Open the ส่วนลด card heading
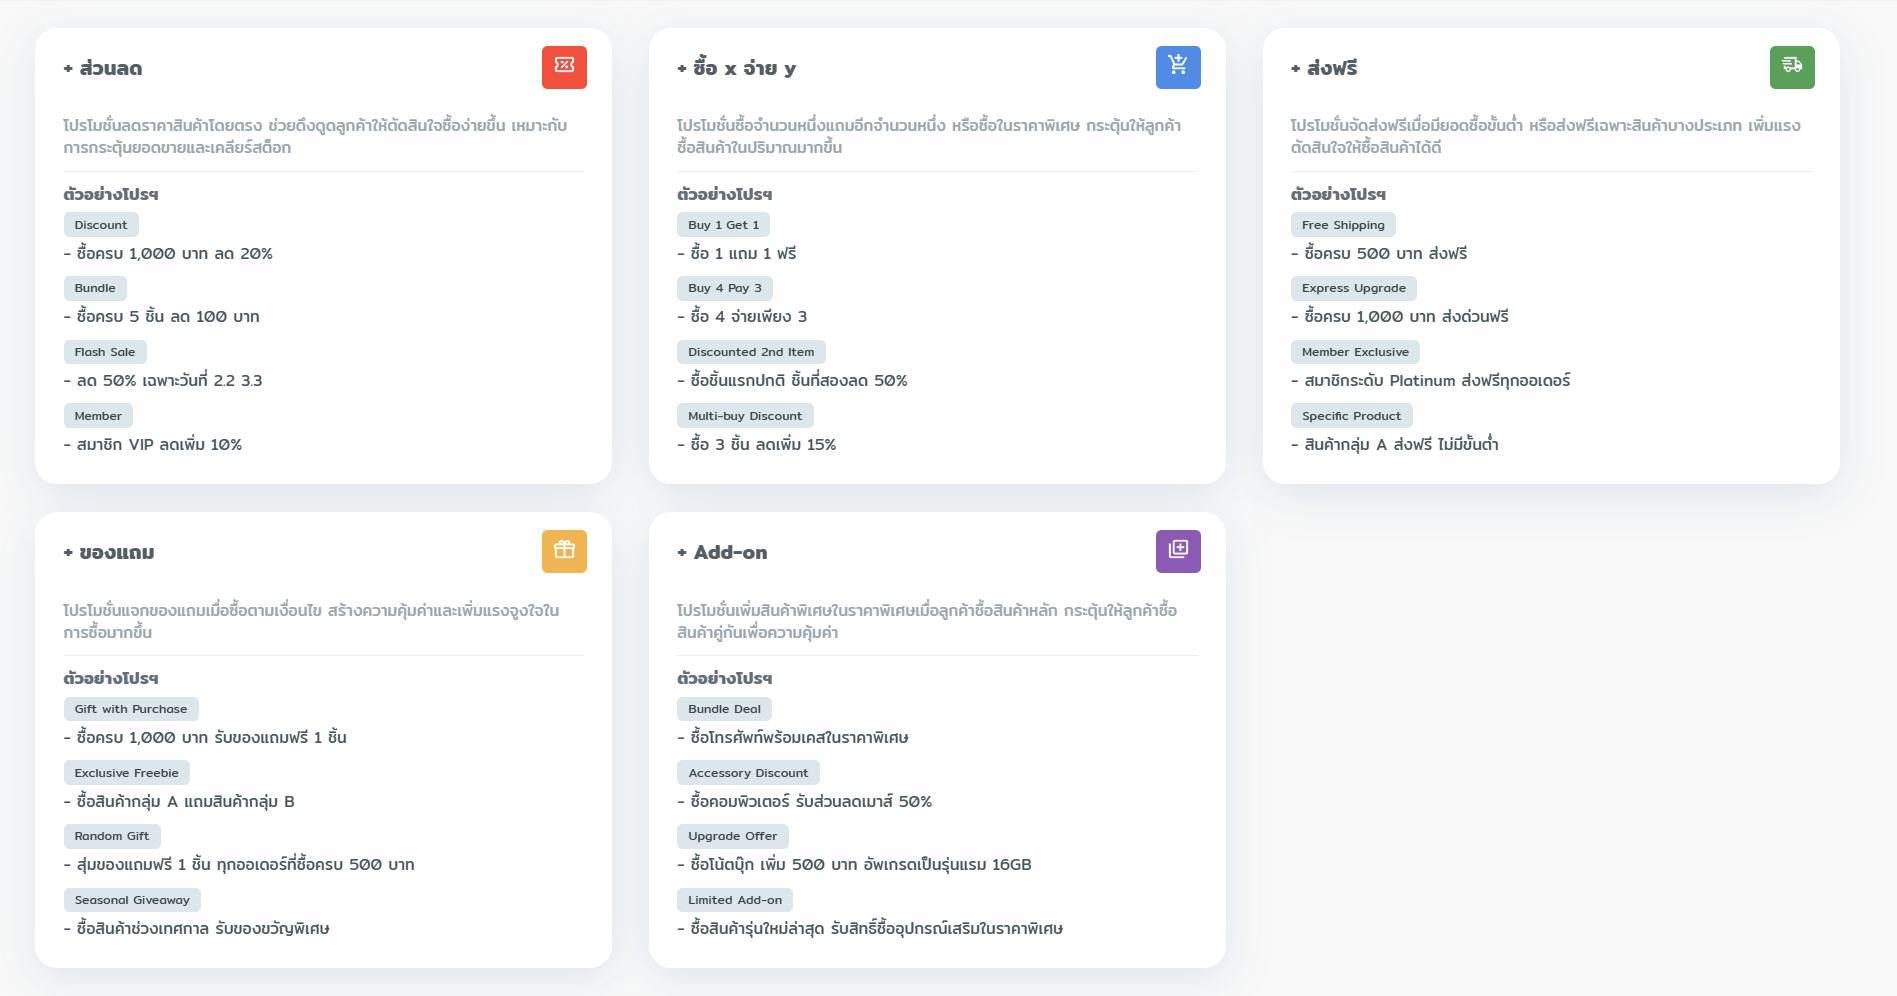 tap(110, 68)
